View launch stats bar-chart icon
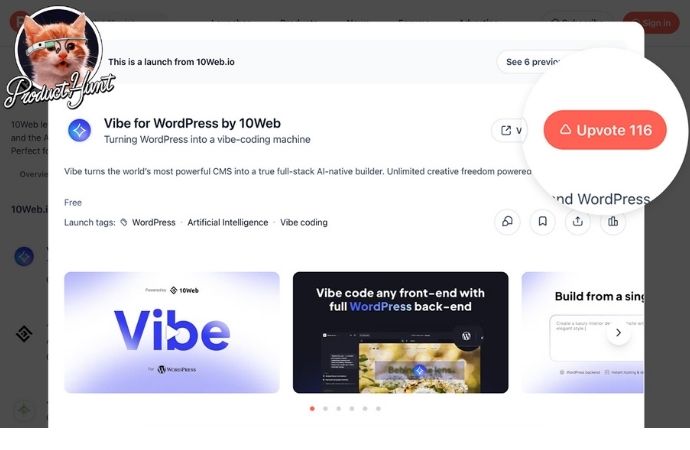 click(x=613, y=221)
